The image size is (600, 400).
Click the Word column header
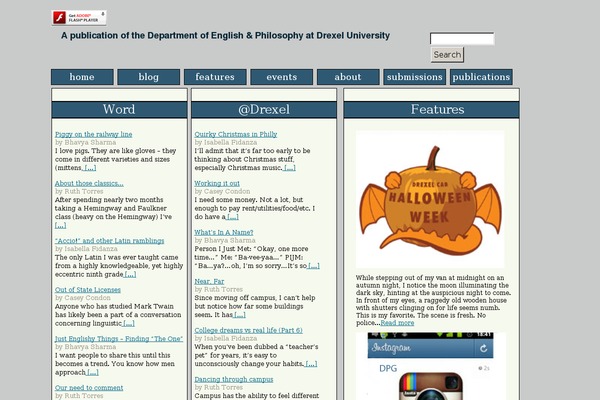pos(119,109)
